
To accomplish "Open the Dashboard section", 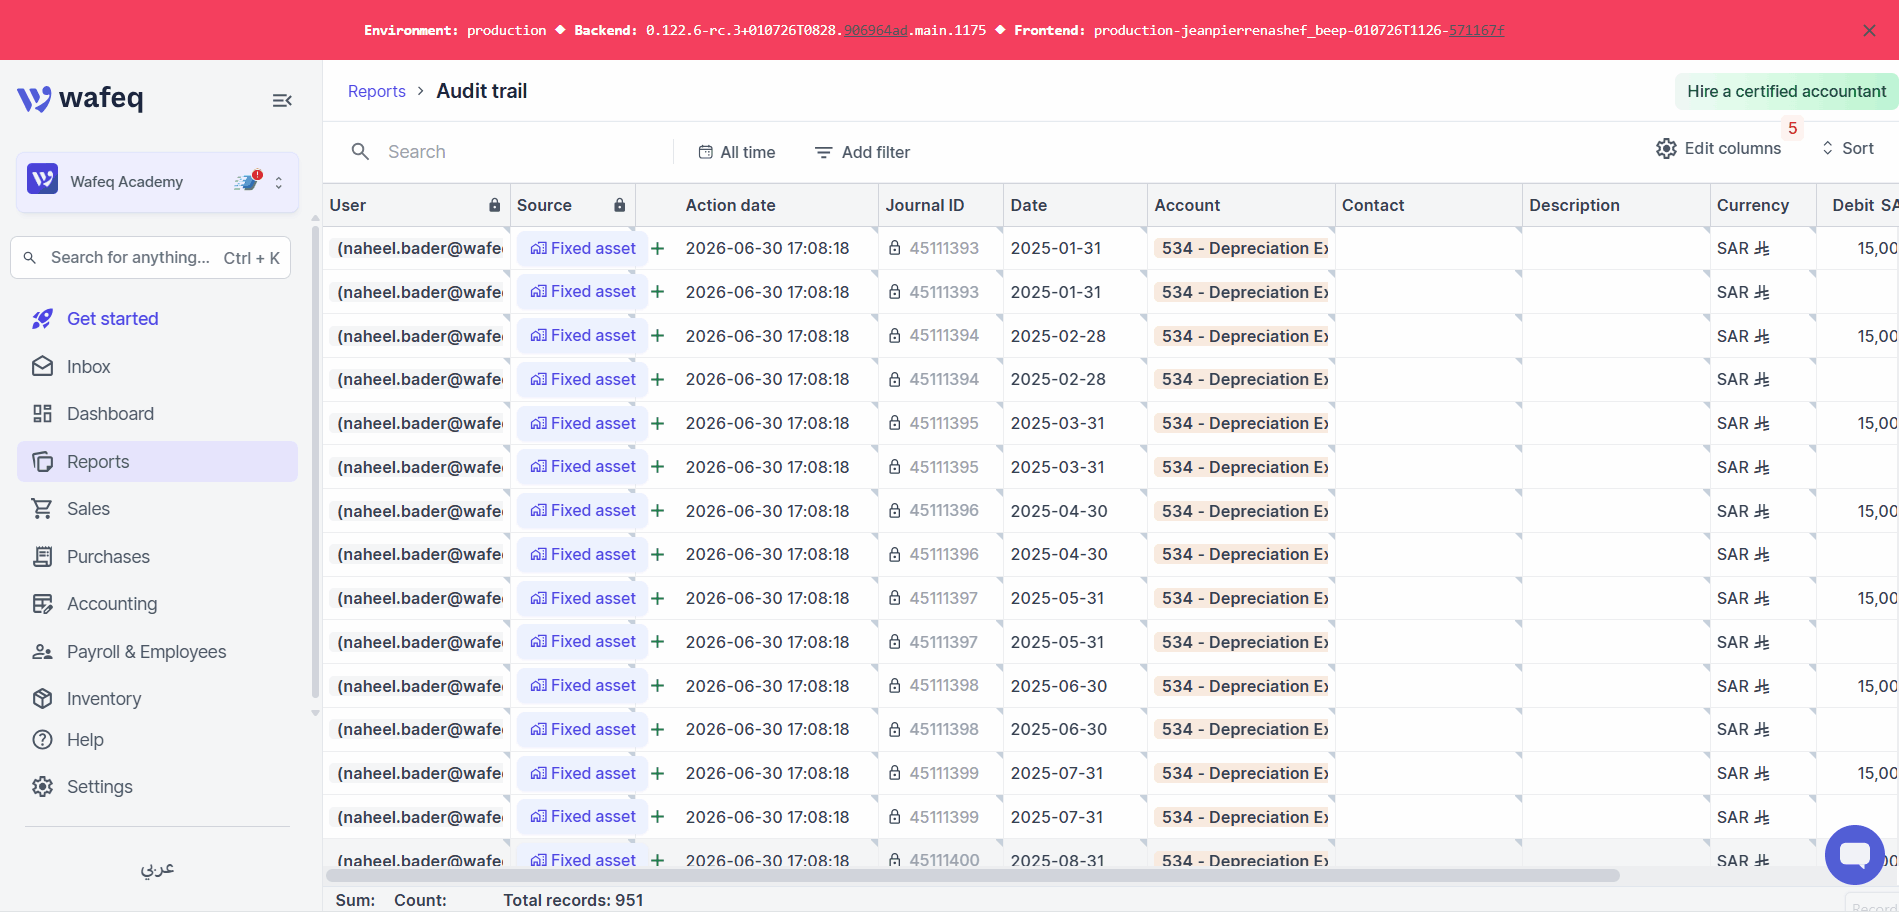I will point(157,414).
